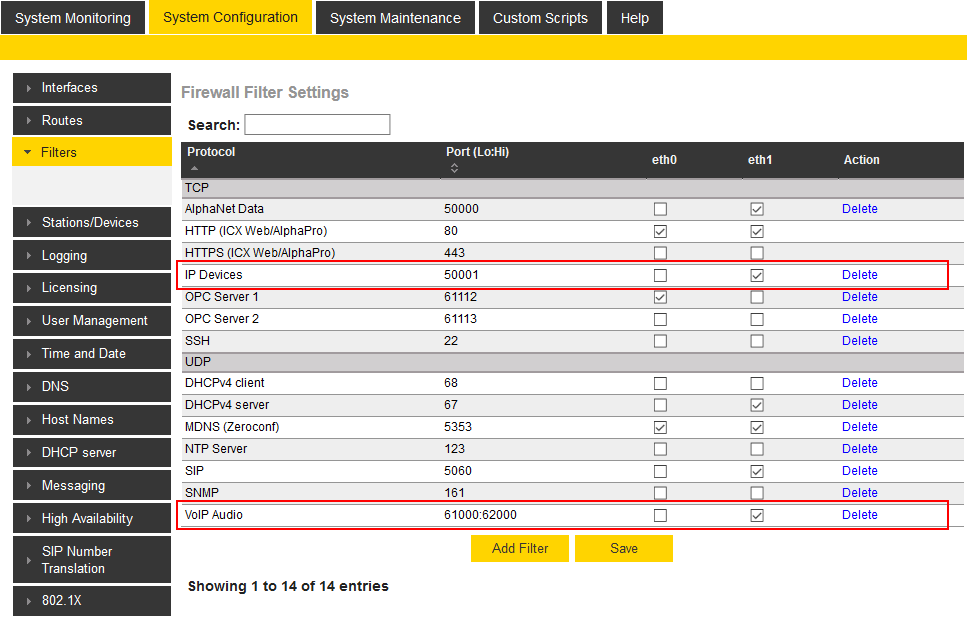Screen dimensions: 967x622
Task: Open the 802.1X sidebar item
Action: (x=62, y=601)
